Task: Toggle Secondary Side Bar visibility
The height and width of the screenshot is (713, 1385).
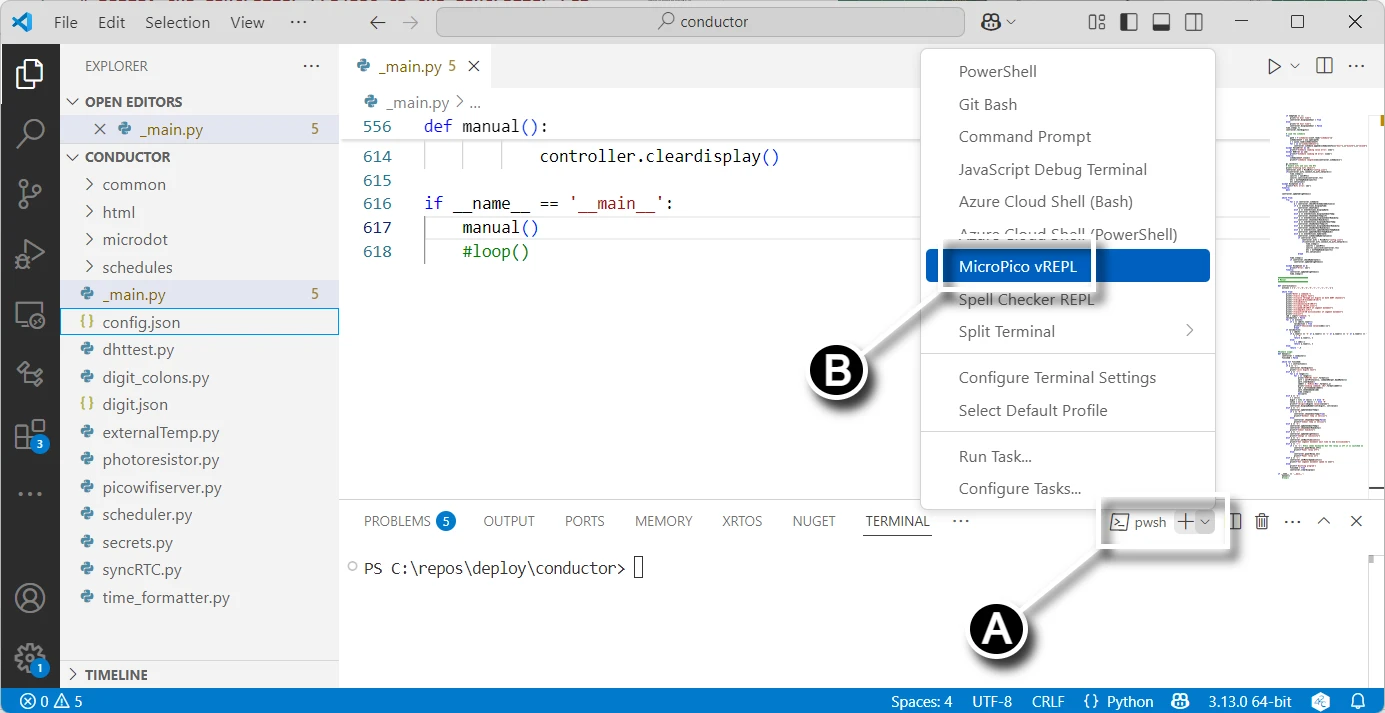Action: pos(1193,22)
